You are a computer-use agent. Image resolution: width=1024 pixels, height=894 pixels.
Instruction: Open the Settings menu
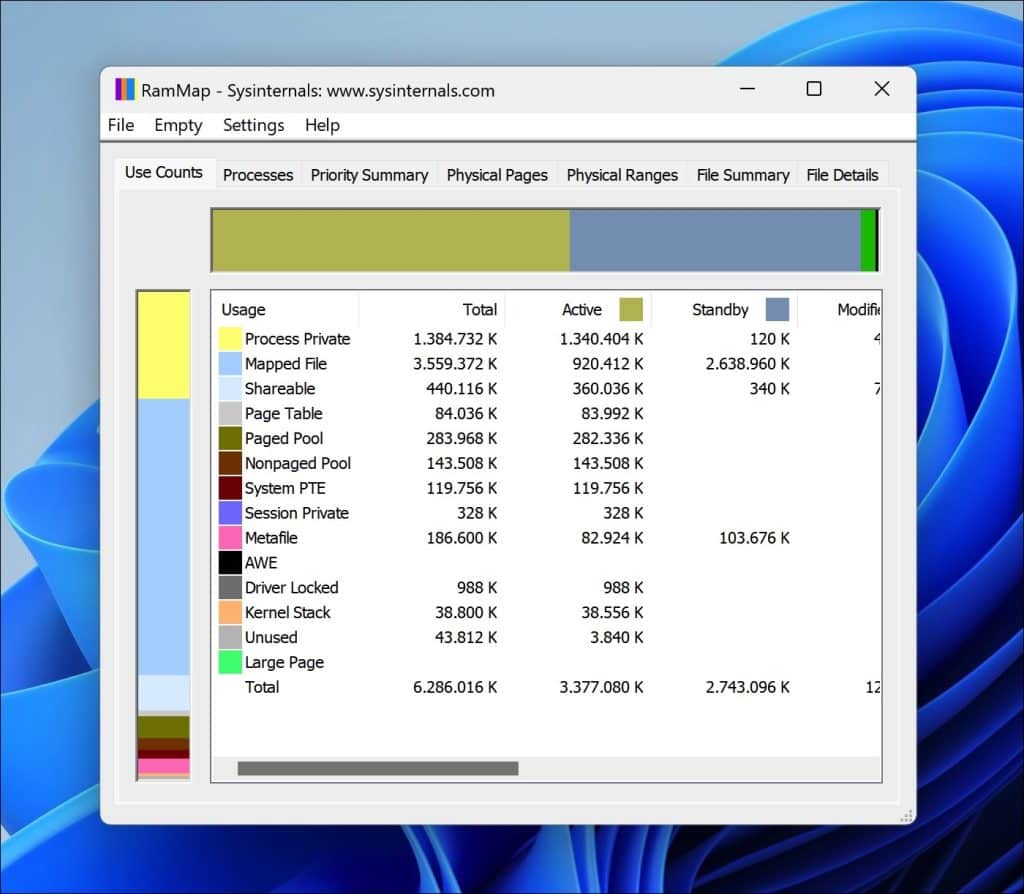[x=253, y=125]
